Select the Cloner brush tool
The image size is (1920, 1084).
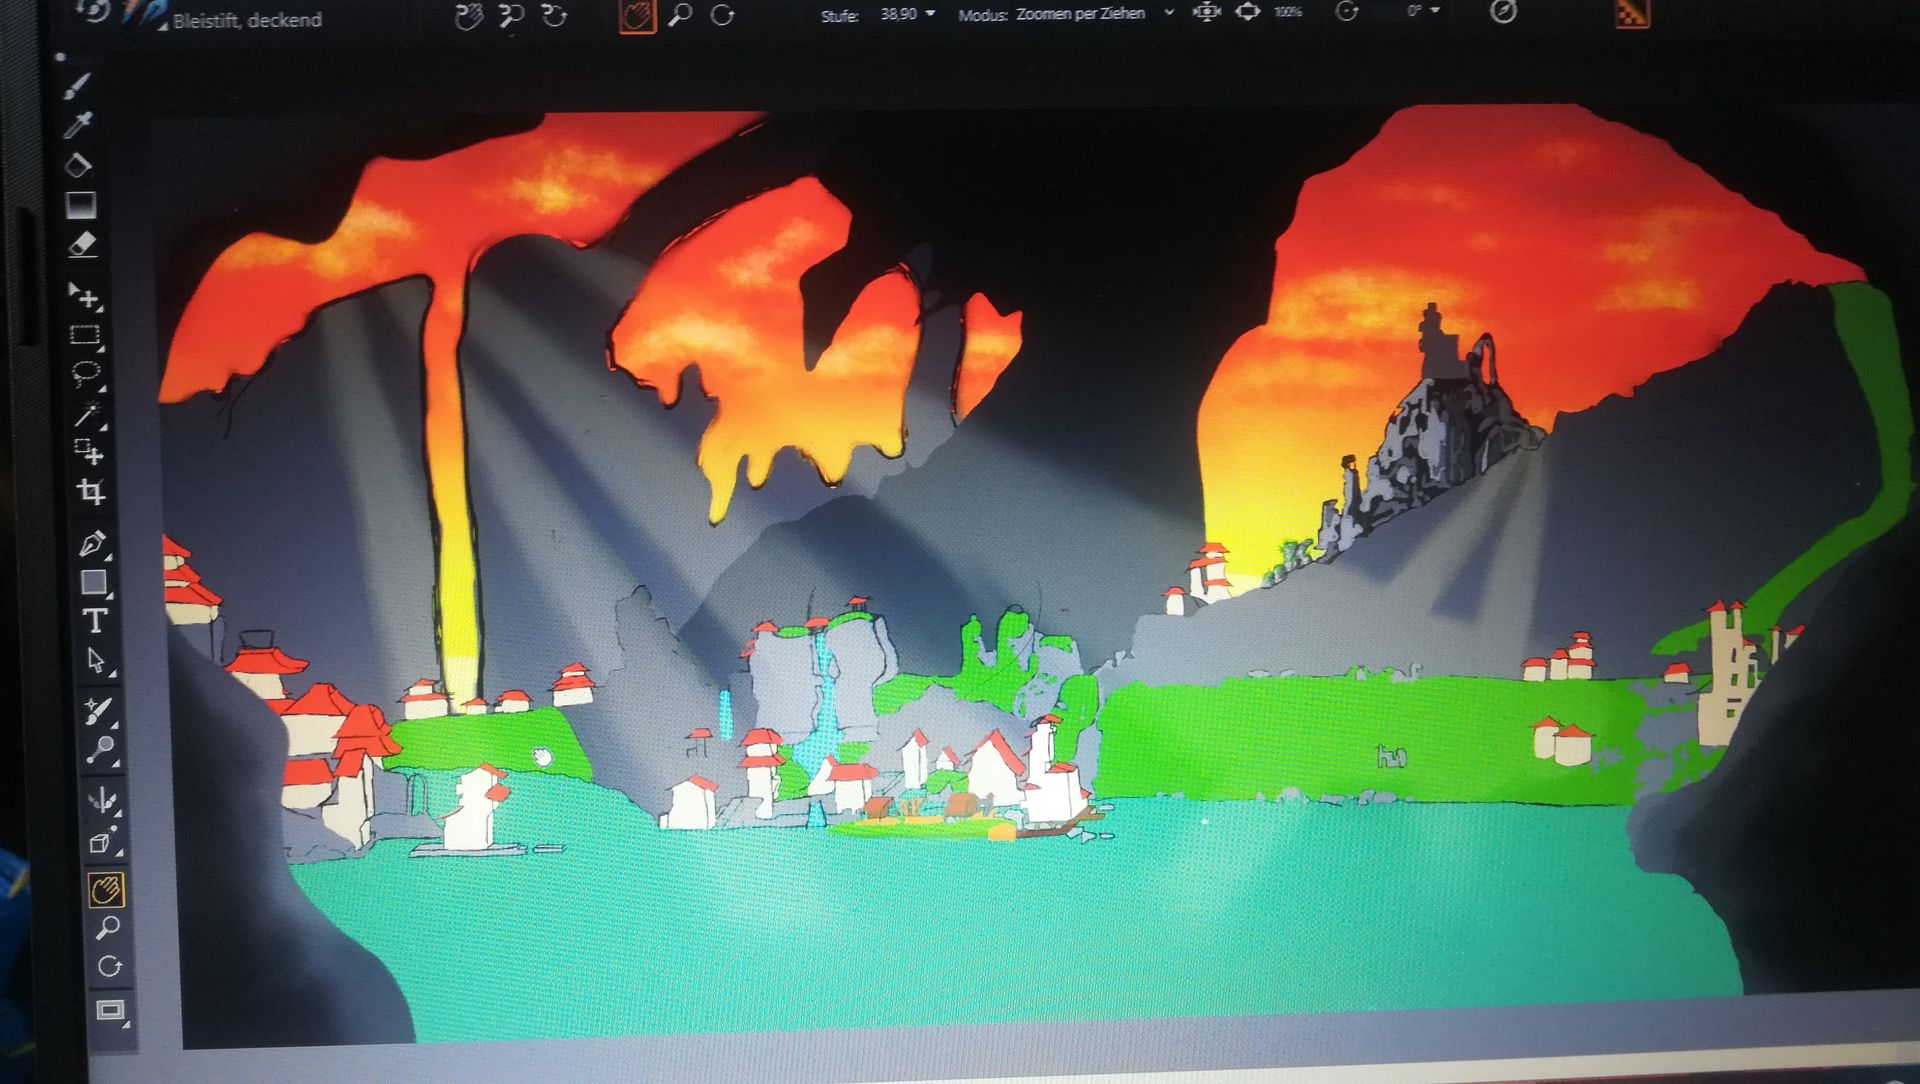(98, 711)
